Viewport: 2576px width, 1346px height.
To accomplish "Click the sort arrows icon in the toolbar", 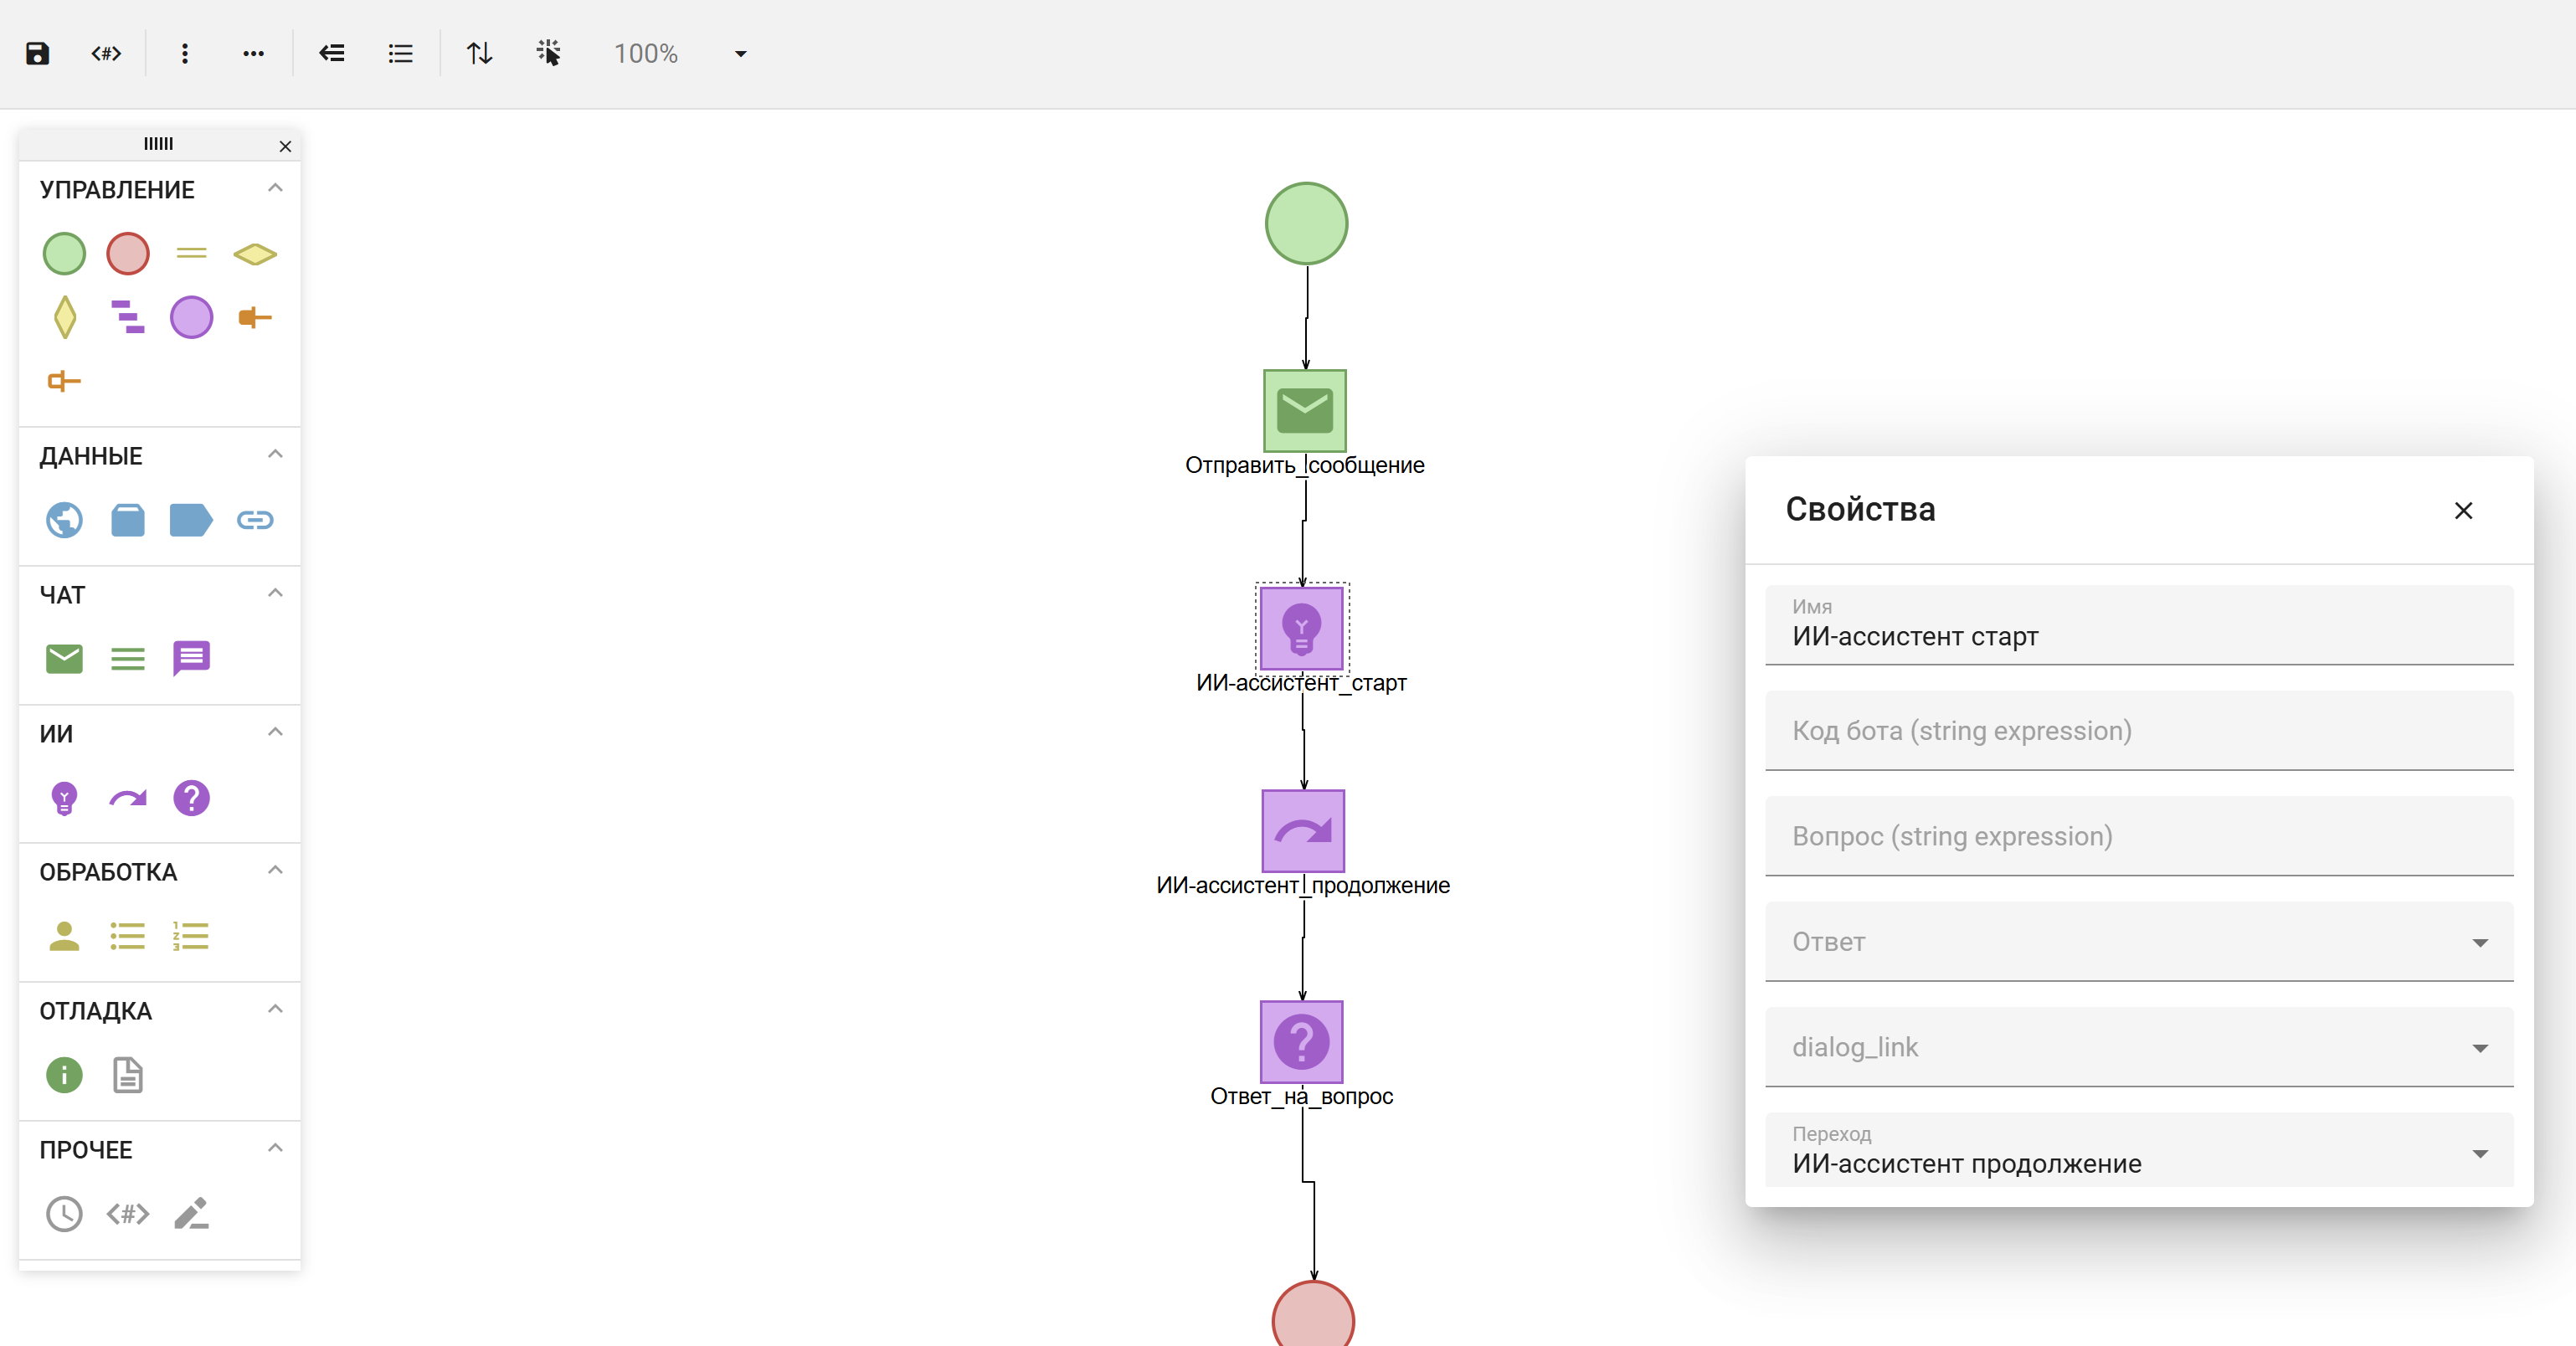I will pos(479,54).
